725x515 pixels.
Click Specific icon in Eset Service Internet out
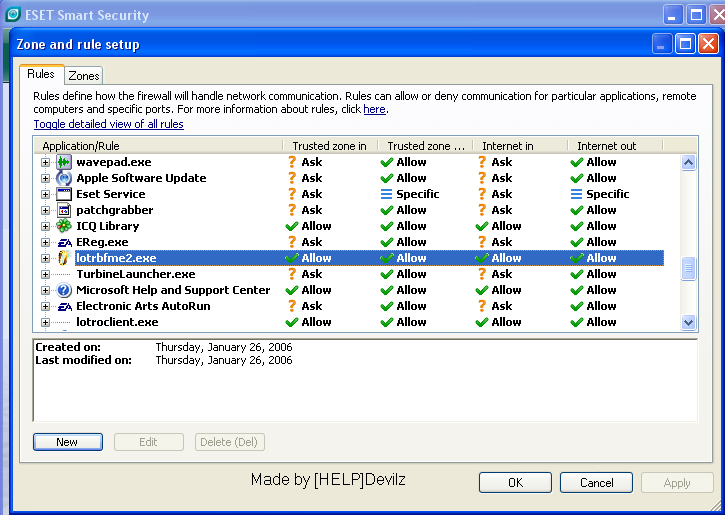(576, 194)
